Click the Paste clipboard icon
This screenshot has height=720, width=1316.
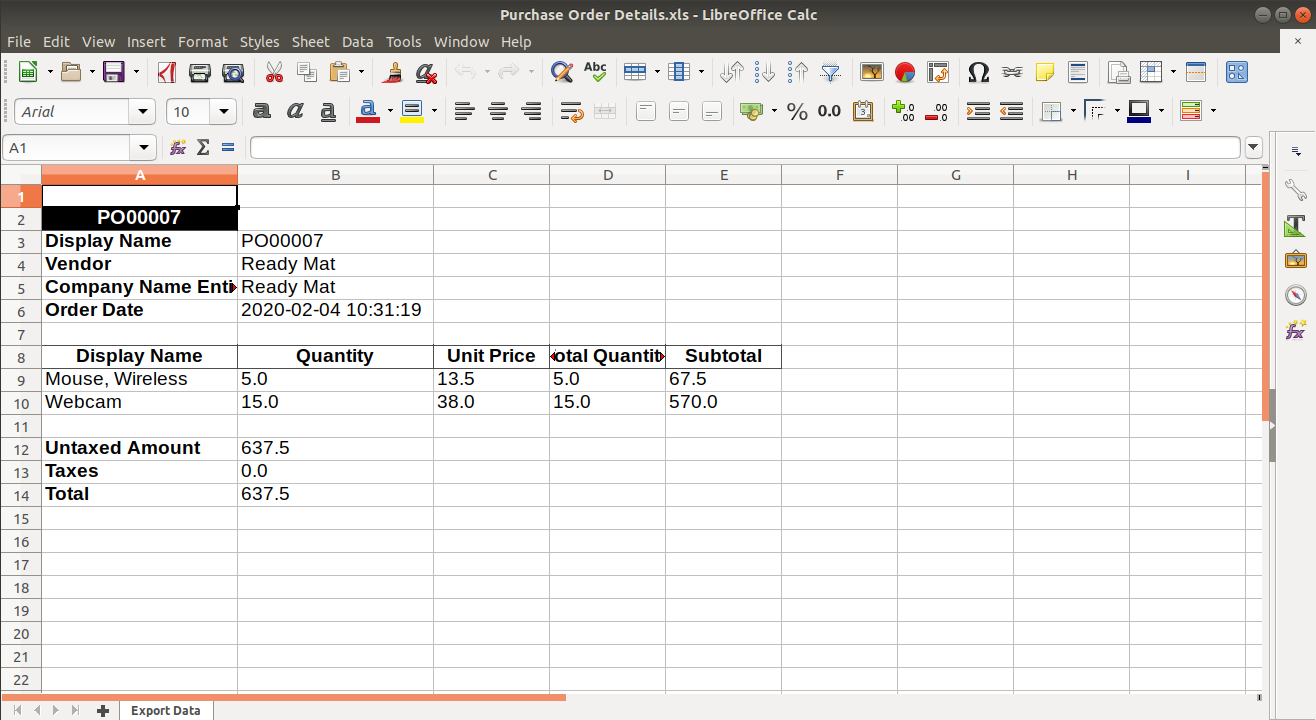340,72
